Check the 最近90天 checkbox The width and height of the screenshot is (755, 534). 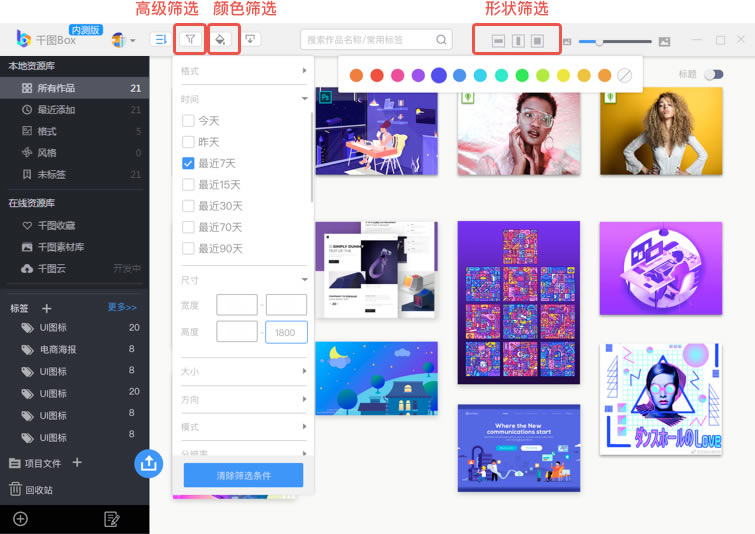tap(188, 248)
